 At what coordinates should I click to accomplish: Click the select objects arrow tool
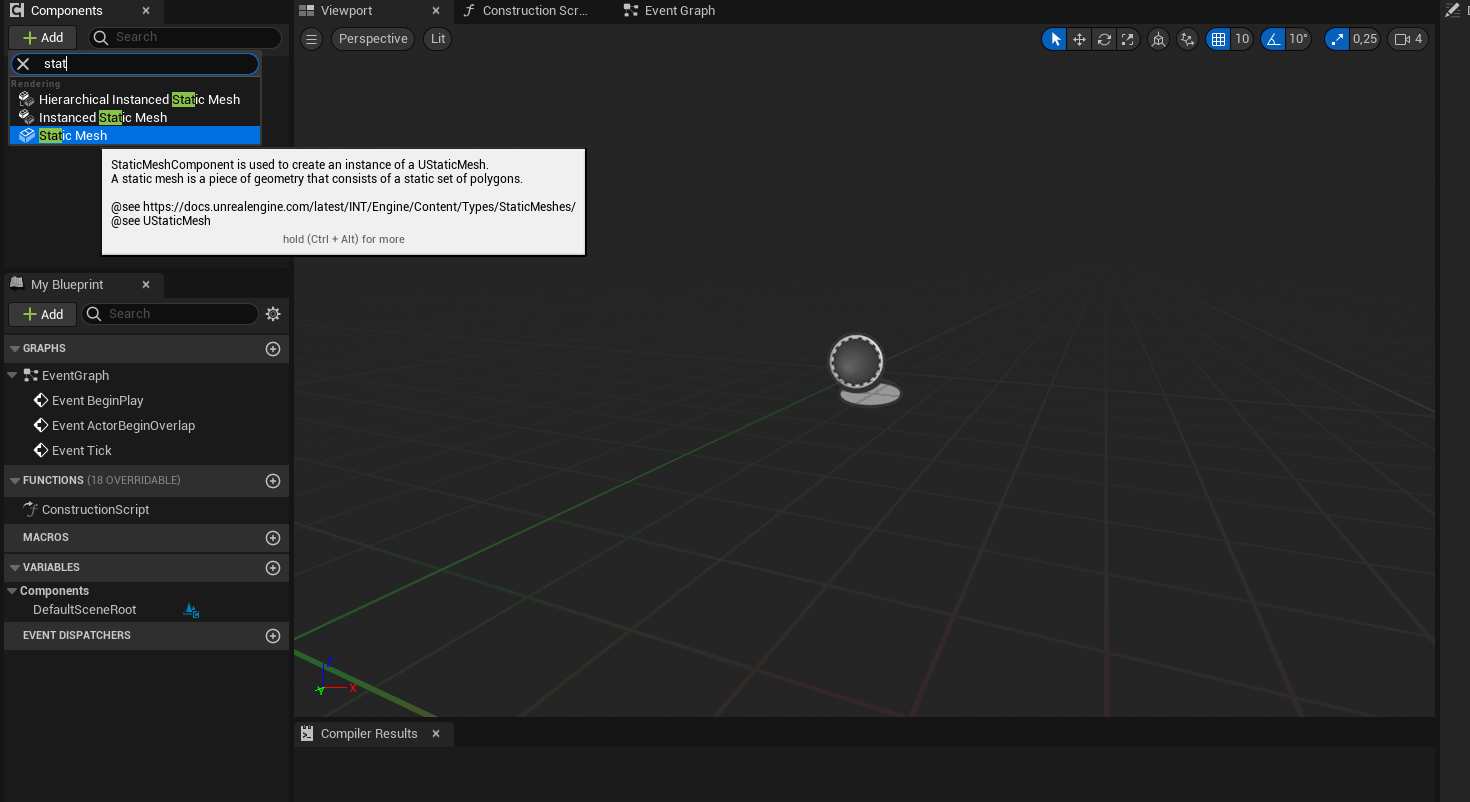coord(1055,39)
